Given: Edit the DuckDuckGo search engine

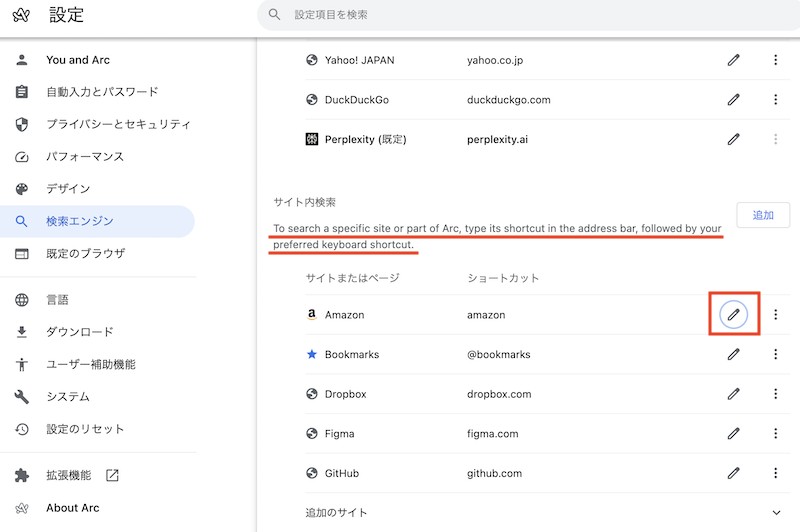Looking at the screenshot, I should pyautogui.click(x=733, y=99).
